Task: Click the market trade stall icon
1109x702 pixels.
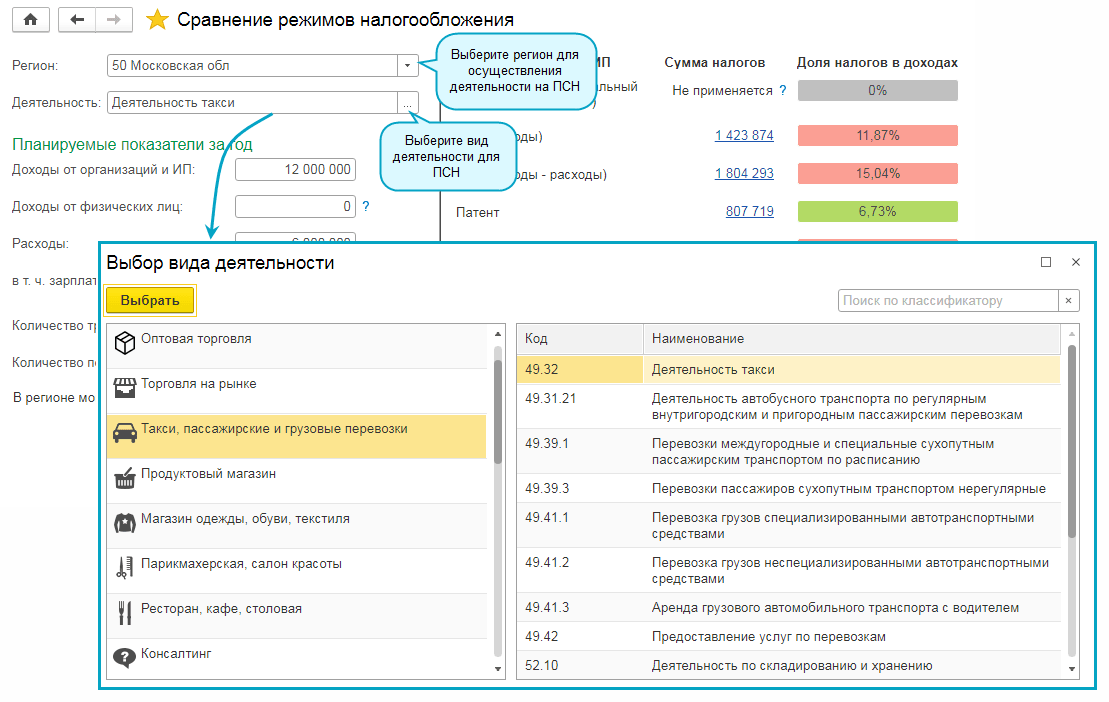Action: [x=124, y=388]
